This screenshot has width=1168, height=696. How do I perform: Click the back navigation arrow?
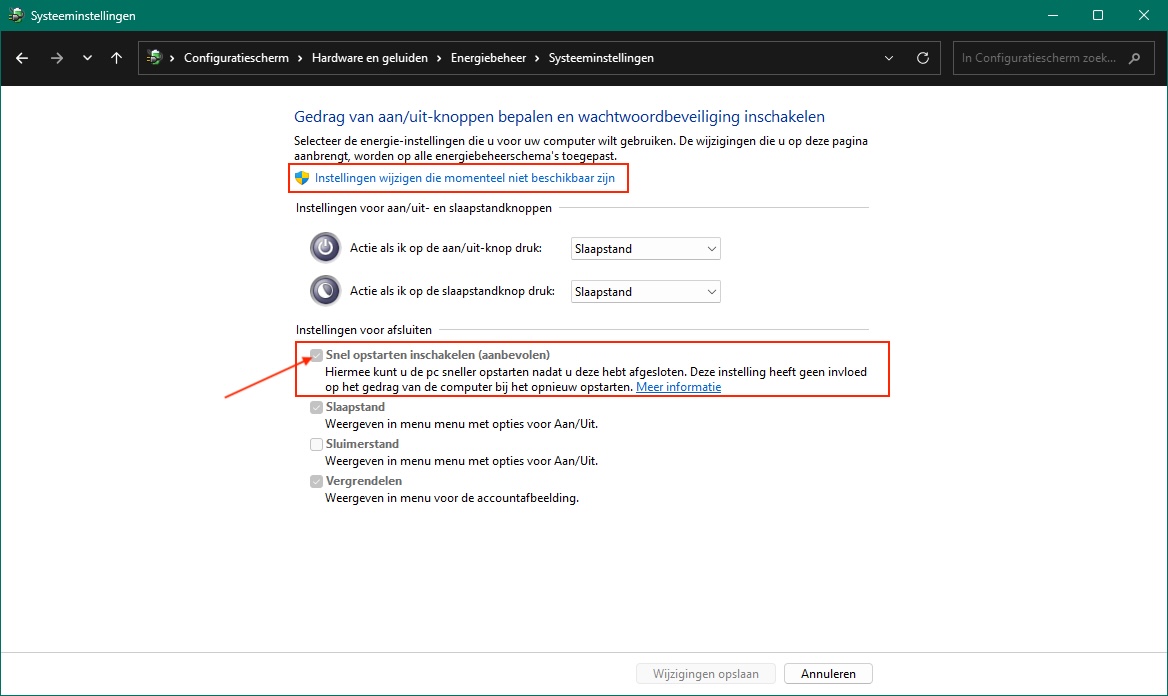tap(22, 58)
